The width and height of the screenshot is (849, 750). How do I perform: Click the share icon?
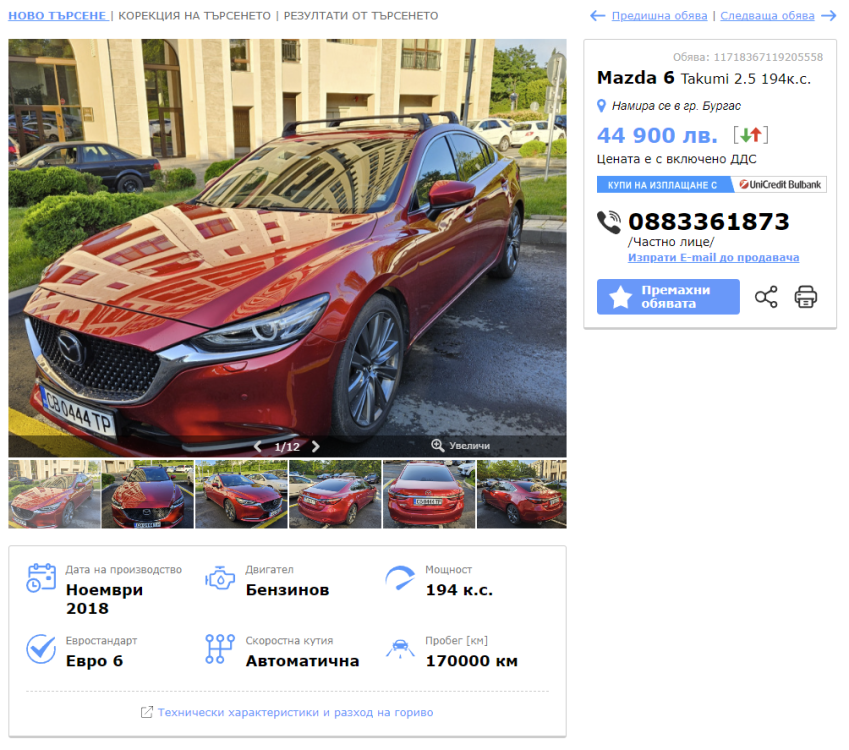pyautogui.click(x=766, y=297)
